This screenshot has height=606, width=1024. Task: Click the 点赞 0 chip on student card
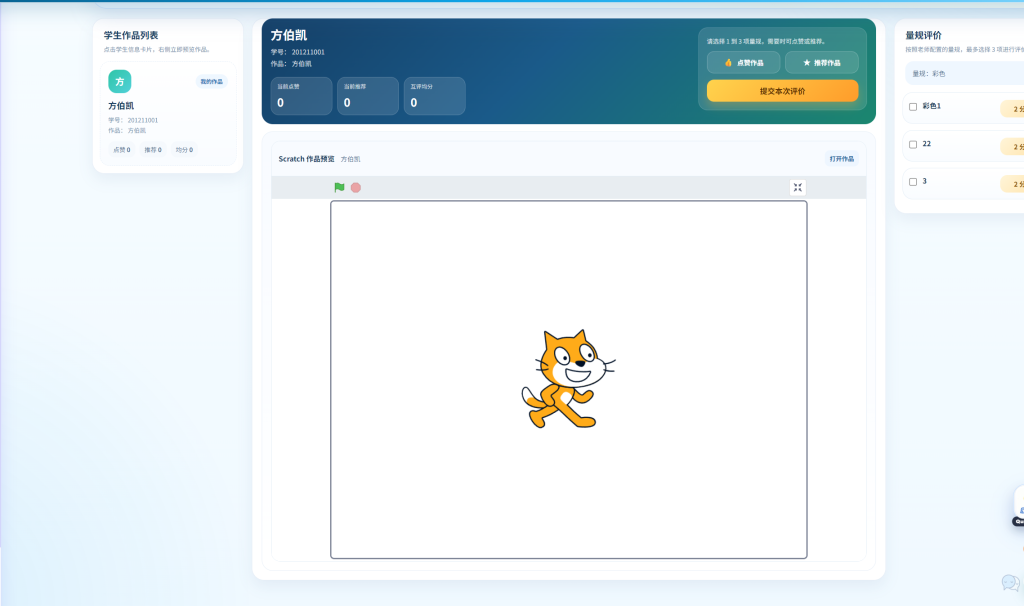point(122,150)
